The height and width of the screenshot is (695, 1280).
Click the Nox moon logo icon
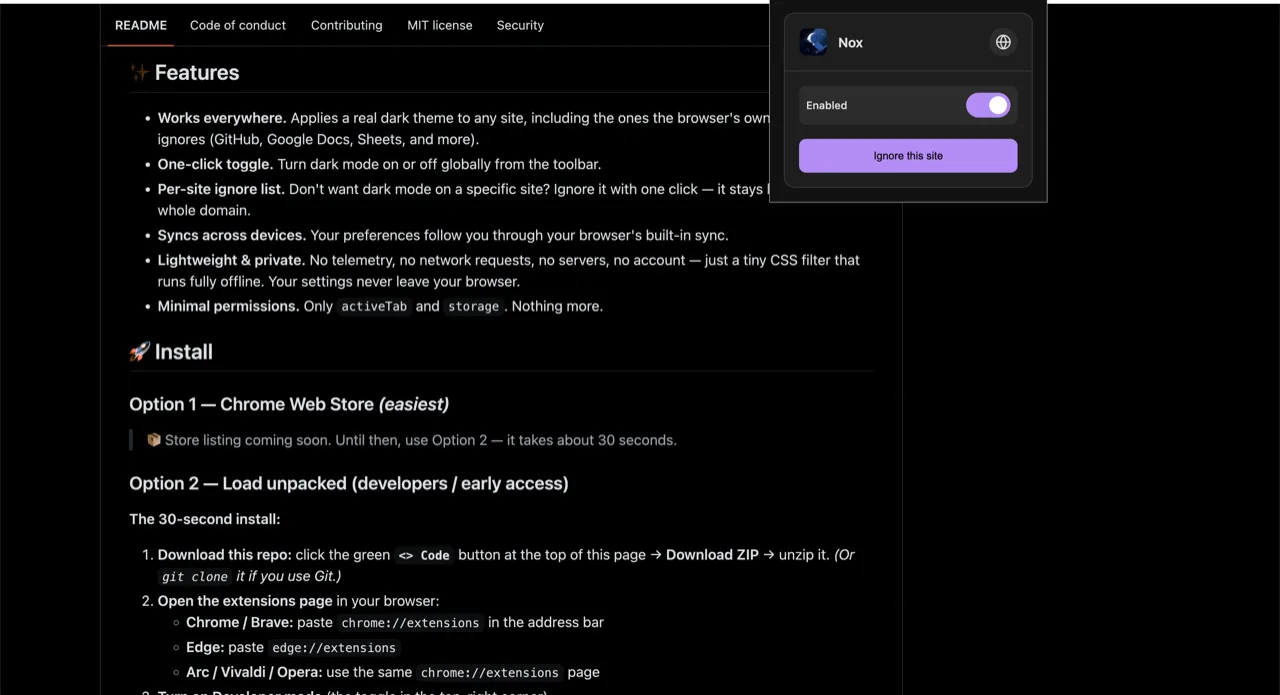click(814, 42)
